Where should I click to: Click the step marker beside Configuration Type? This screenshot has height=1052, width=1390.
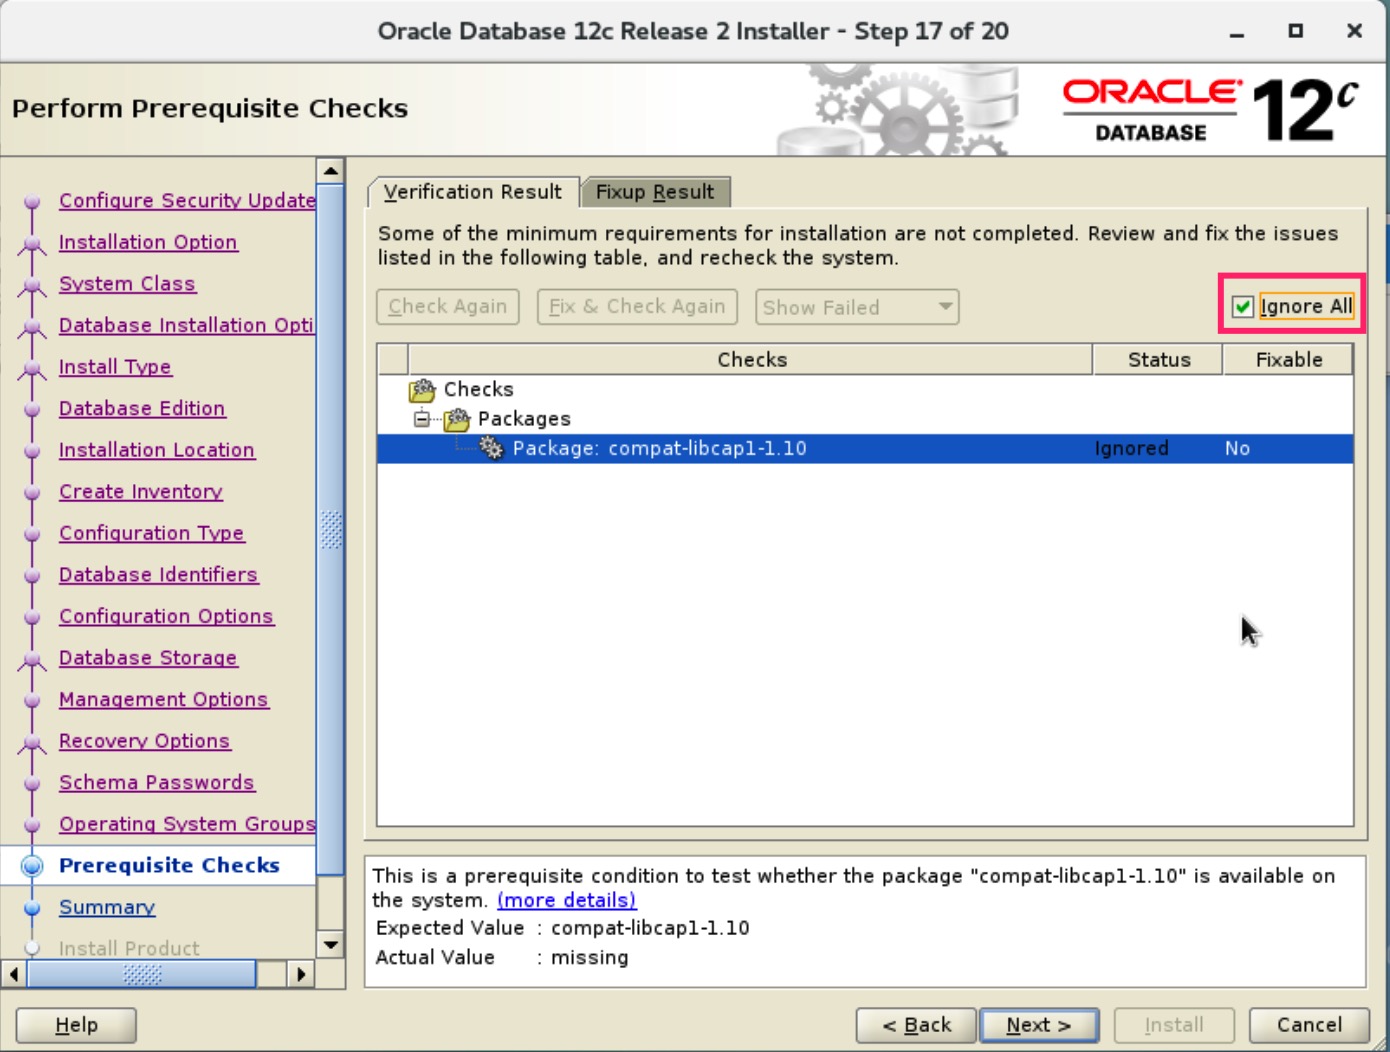point(32,534)
